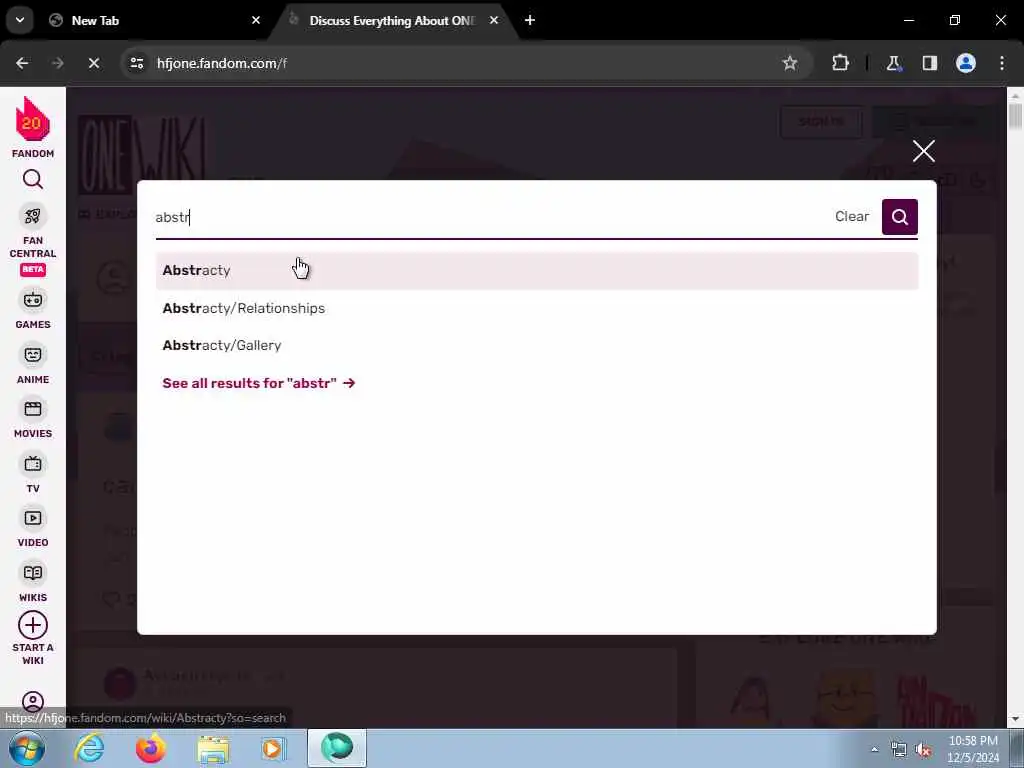Open the tab search dropdown arrow
Image resolution: width=1024 pixels, height=768 pixels.
[x=20, y=20]
